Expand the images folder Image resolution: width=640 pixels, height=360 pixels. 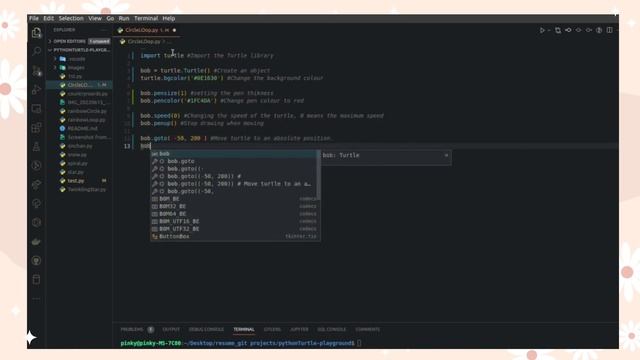(x=79, y=67)
